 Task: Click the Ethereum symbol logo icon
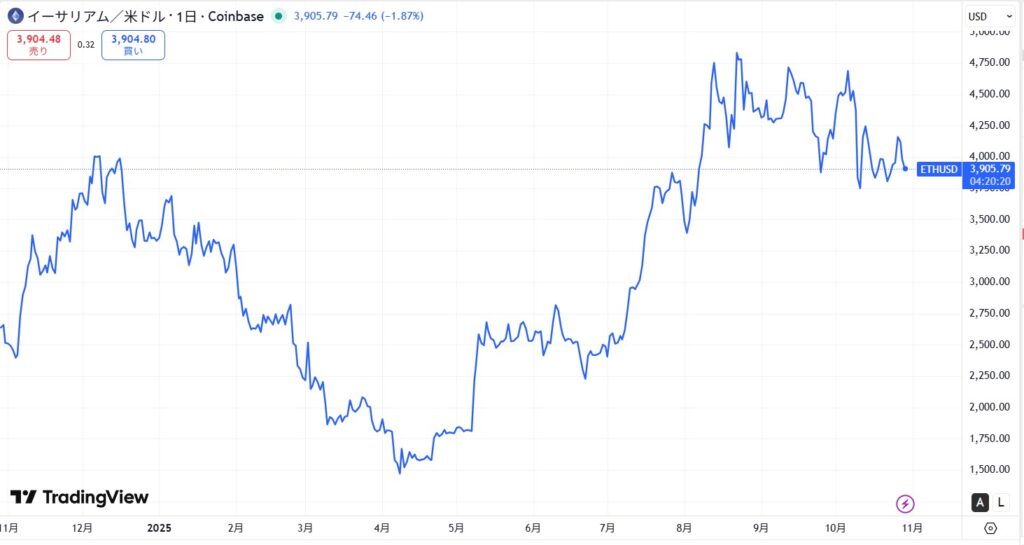click(x=15, y=16)
